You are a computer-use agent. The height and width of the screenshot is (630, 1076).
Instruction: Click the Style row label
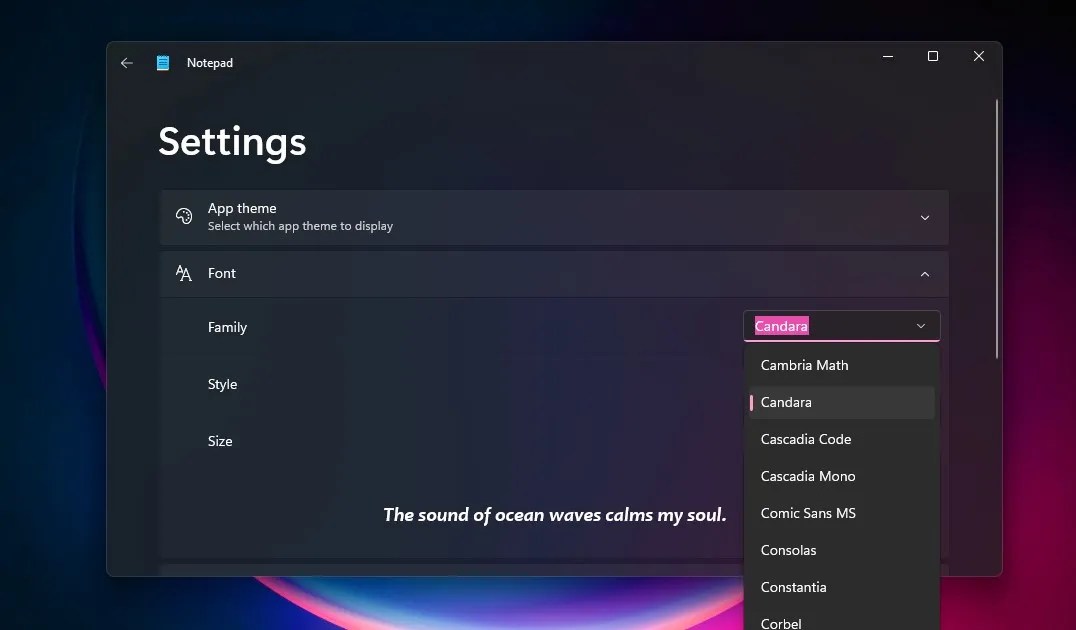pos(222,384)
